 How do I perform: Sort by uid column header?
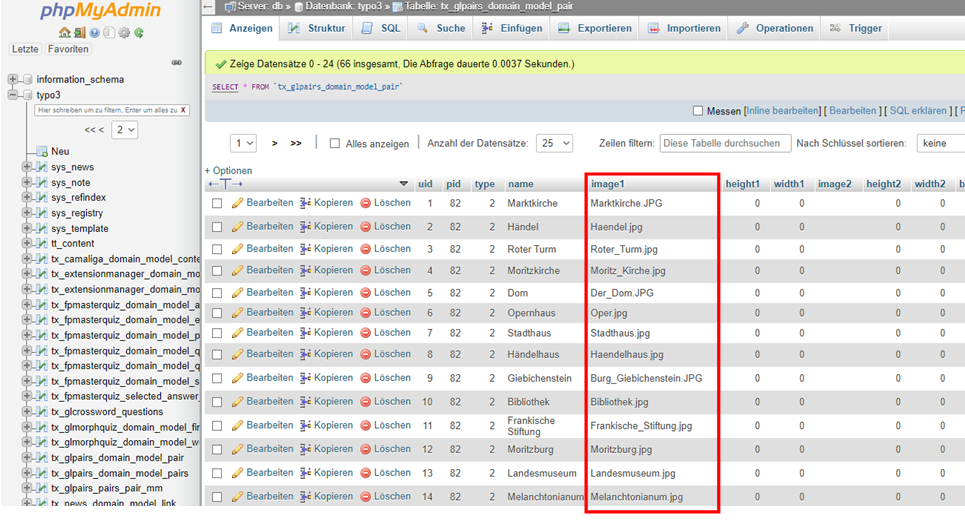425,184
